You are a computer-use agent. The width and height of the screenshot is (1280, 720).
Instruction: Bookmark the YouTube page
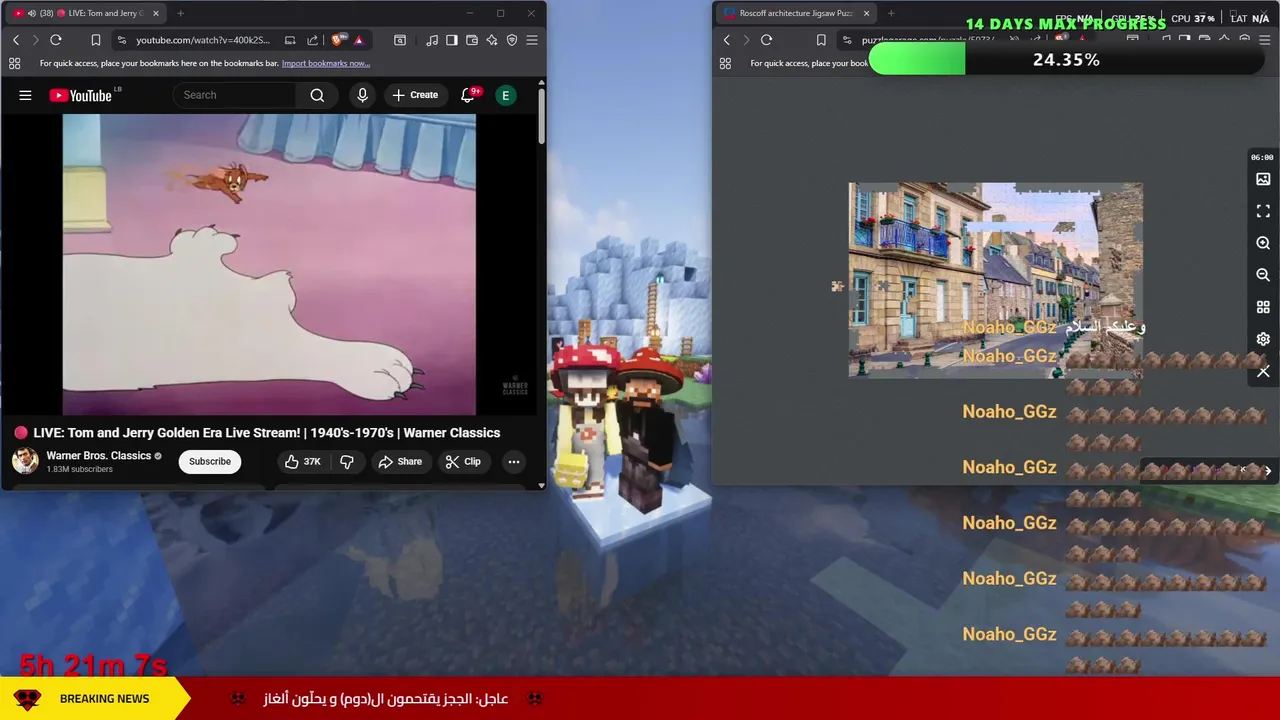96,40
